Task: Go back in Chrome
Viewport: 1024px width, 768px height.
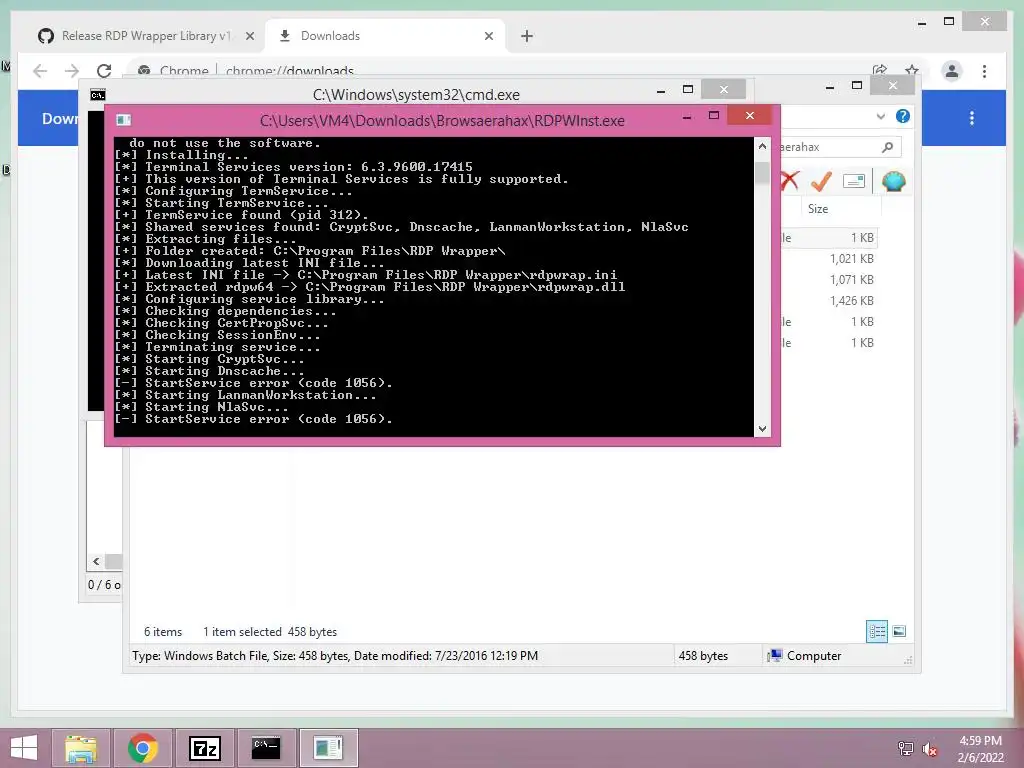Action: pyautogui.click(x=40, y=71)
